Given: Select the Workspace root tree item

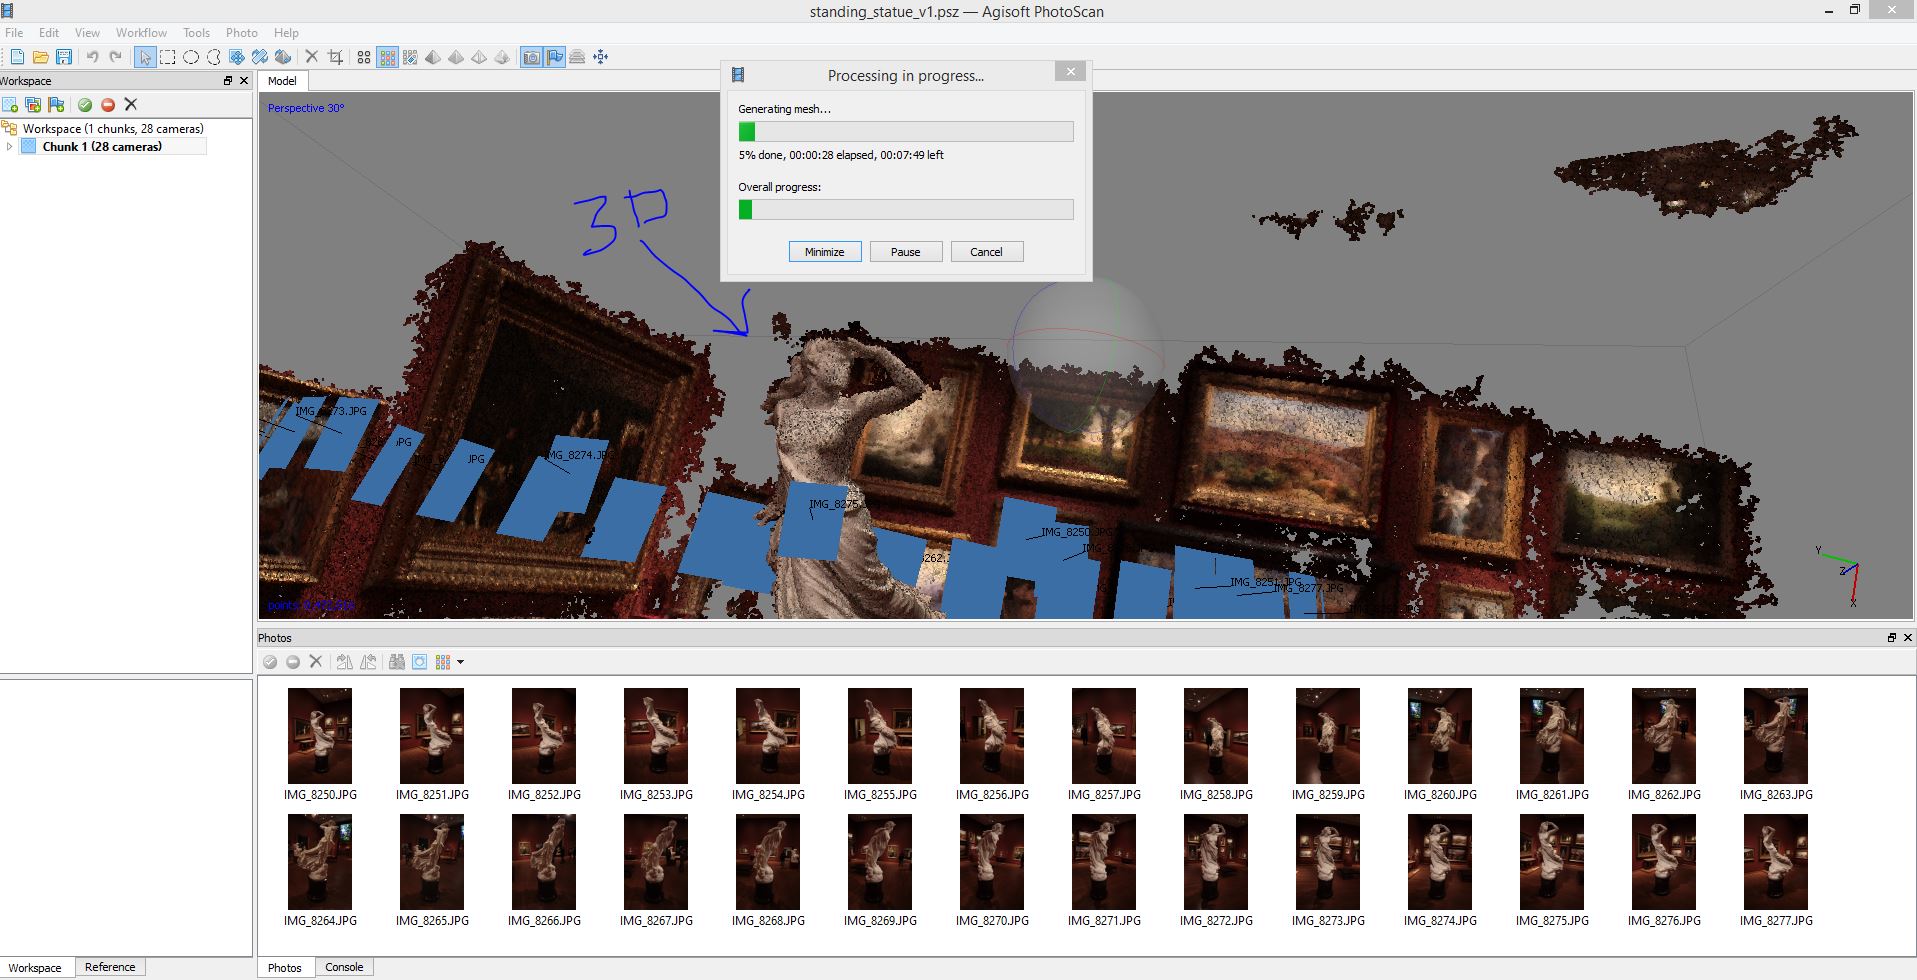Looking at the screenshot, I should point(113,128).
